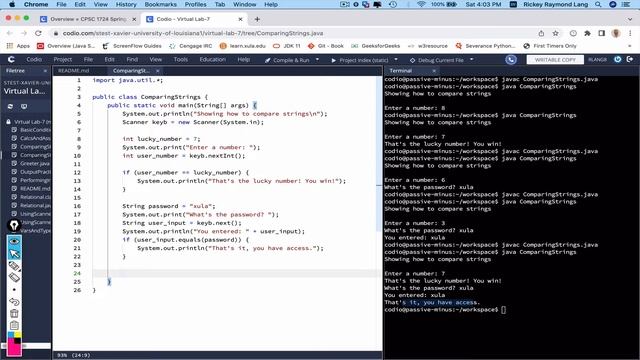Click the undo arrow in overlay toolbar
This screenshot has height=360, width=640.
click(14, 302)
